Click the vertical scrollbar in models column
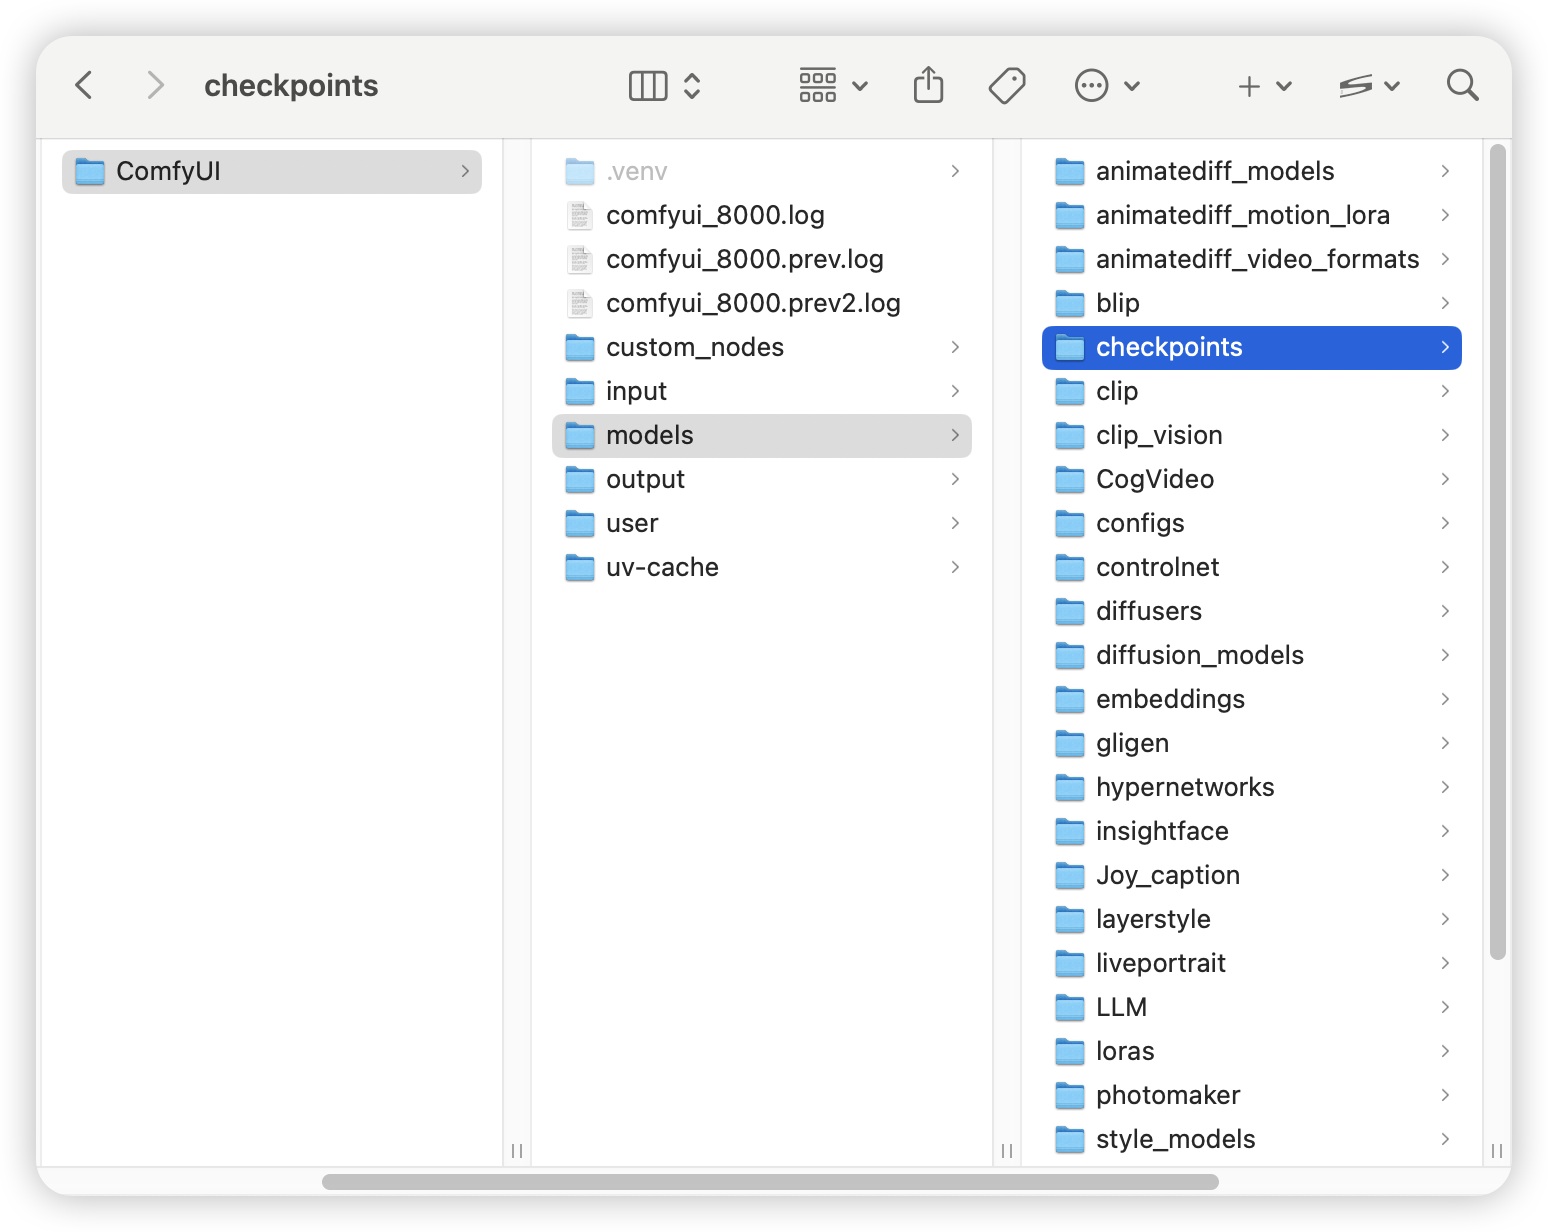Viewport: 1548px width, 1232px height. pyautogui.click(x=1497, y=552)
